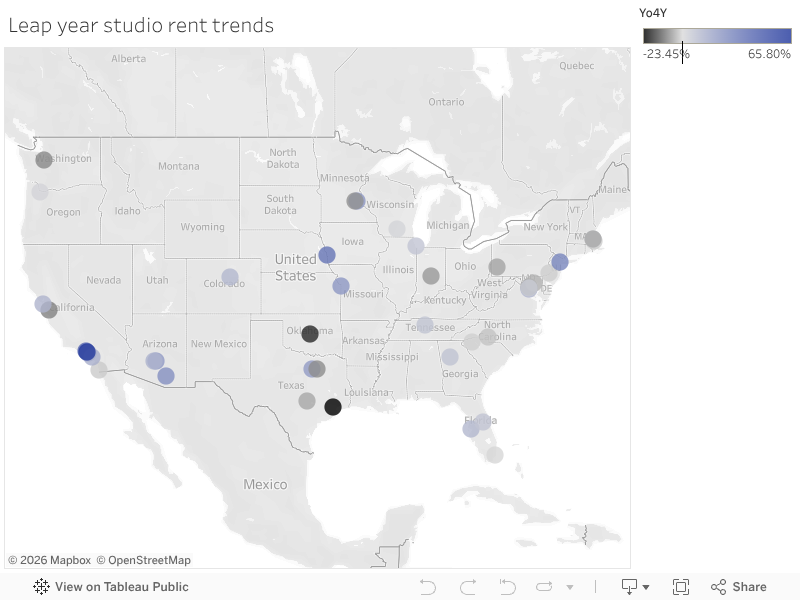Select the dark blue Southern California point
This screenshot has height=600, width=800.
point(86,351)
